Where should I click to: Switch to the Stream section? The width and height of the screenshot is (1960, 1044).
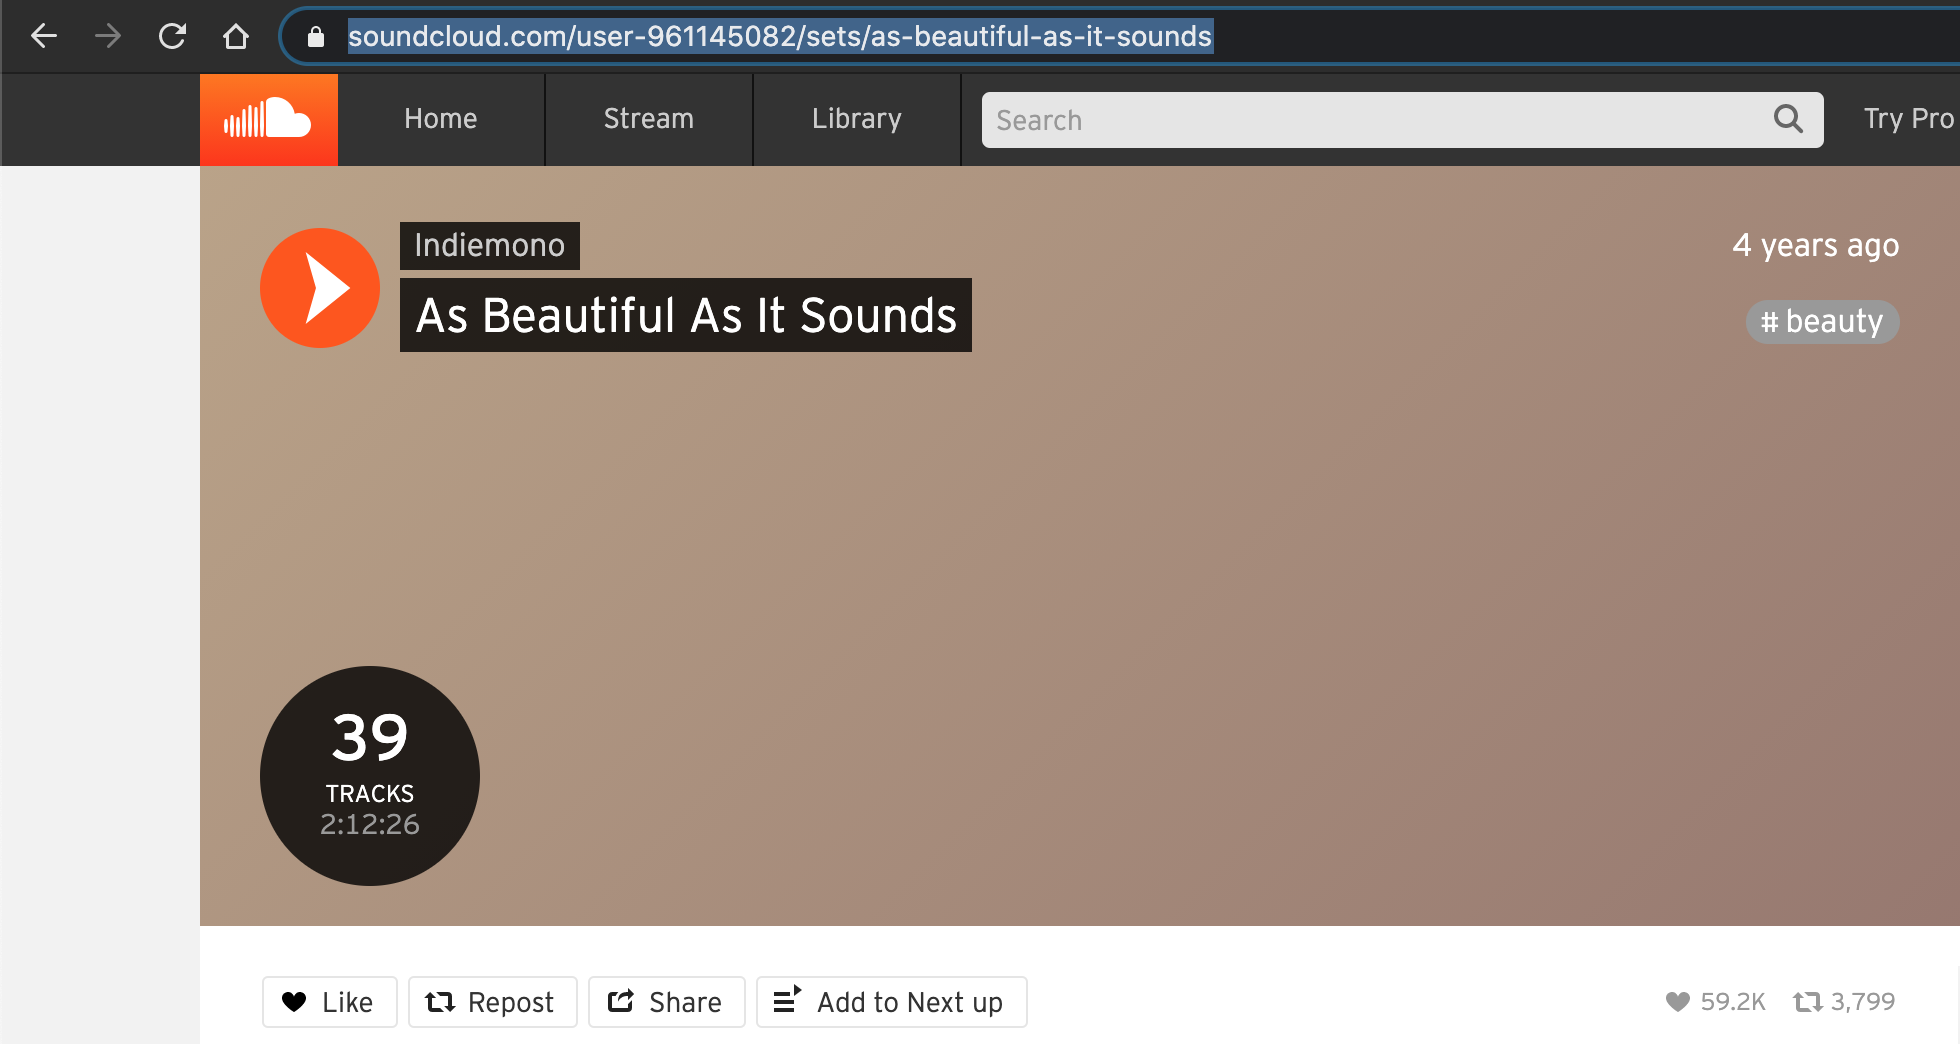[648, 119]
